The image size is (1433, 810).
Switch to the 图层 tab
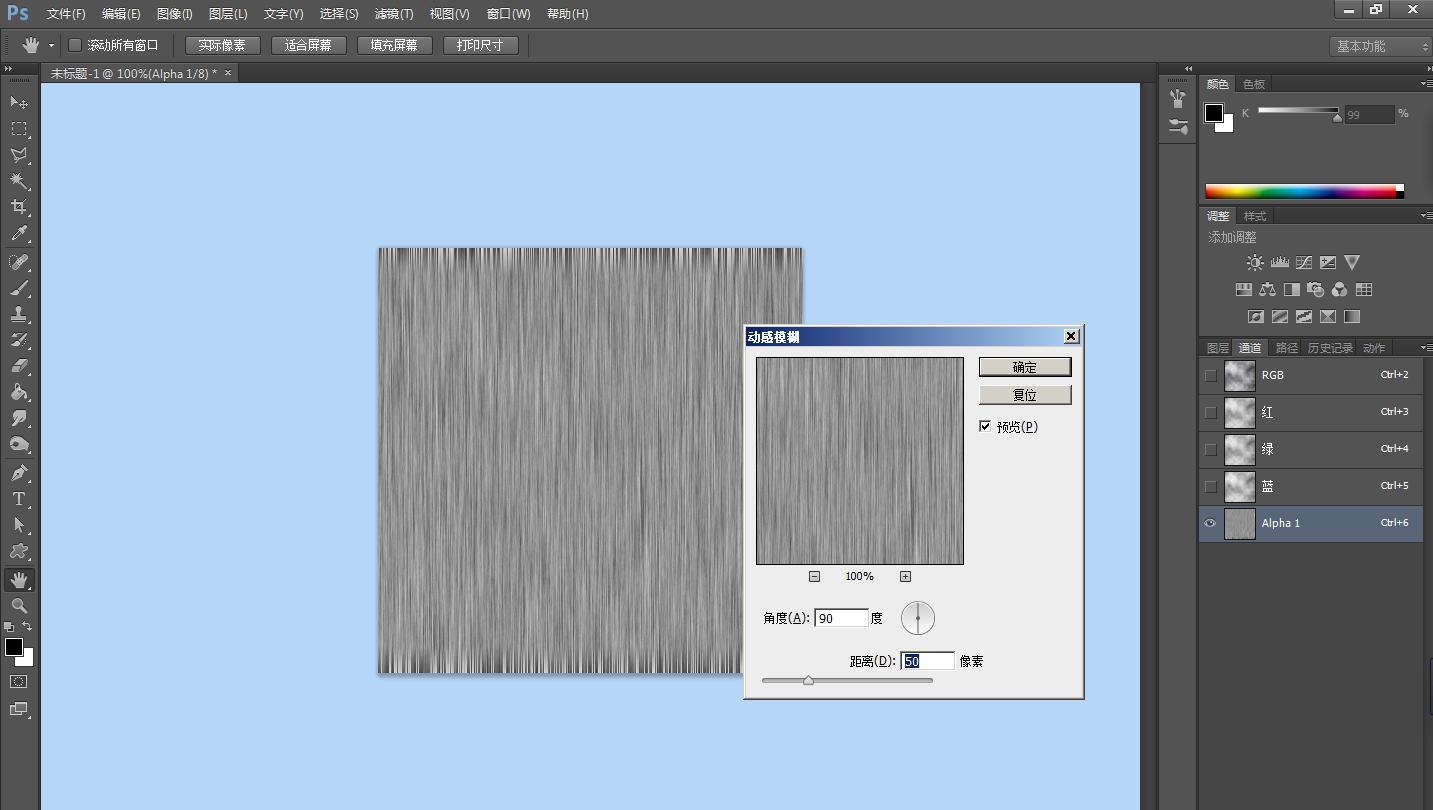click(1217, 348)
